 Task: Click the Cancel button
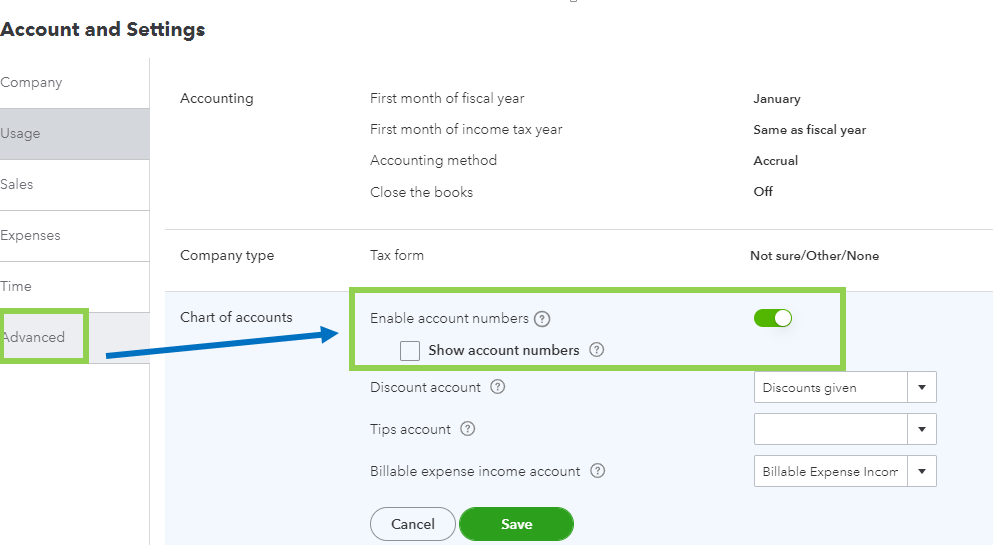point(413,524)
